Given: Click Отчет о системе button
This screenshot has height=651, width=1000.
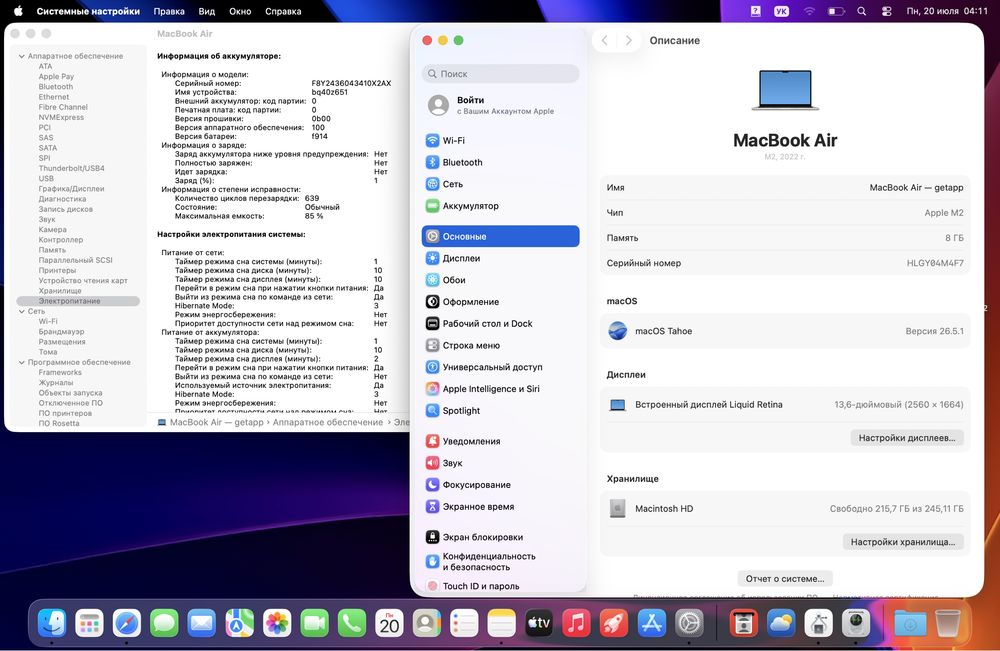Looking at the screenshot, I should pyautogui.click(x=784, y=578).
